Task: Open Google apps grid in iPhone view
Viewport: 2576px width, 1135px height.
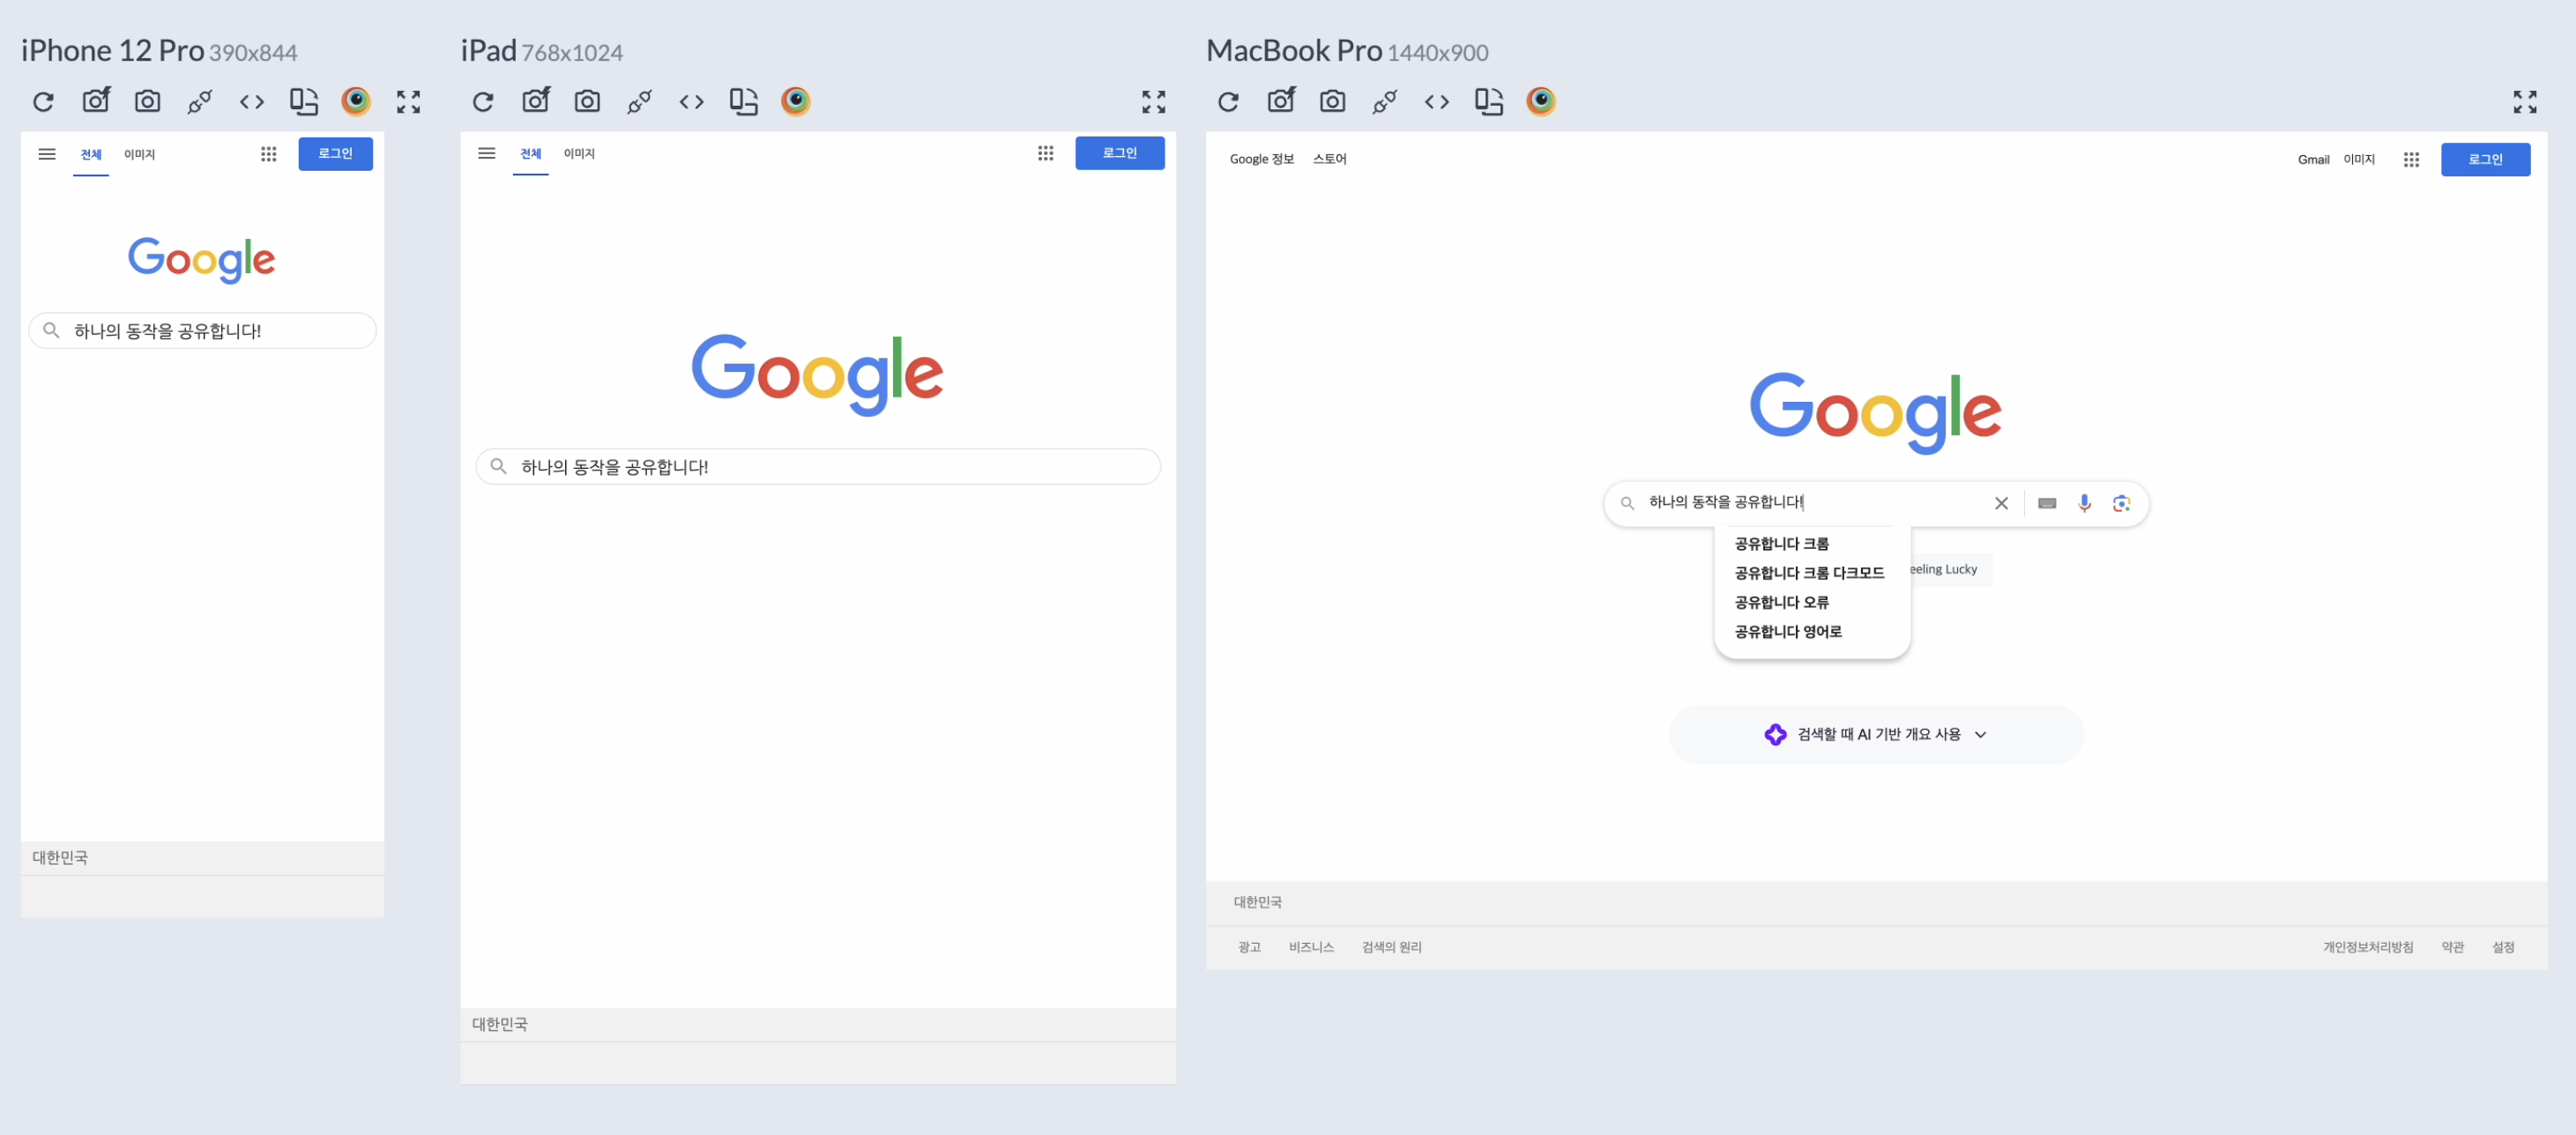Action: (269, 154)
